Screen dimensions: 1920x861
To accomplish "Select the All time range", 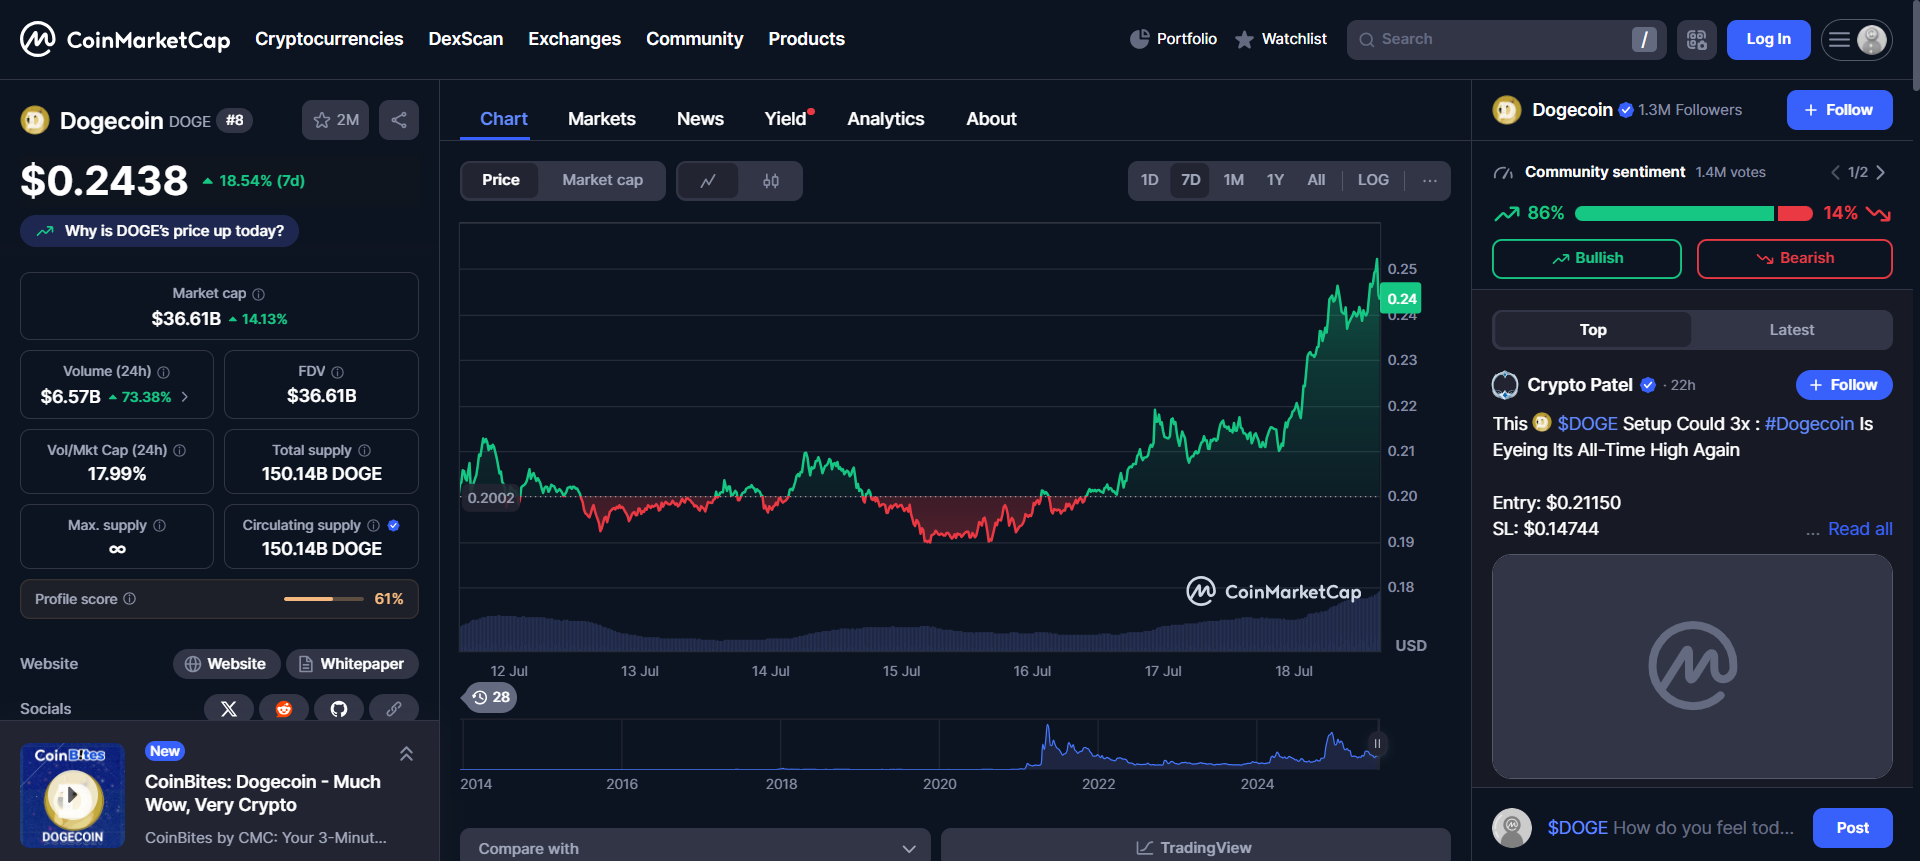I will [1316, 181].
